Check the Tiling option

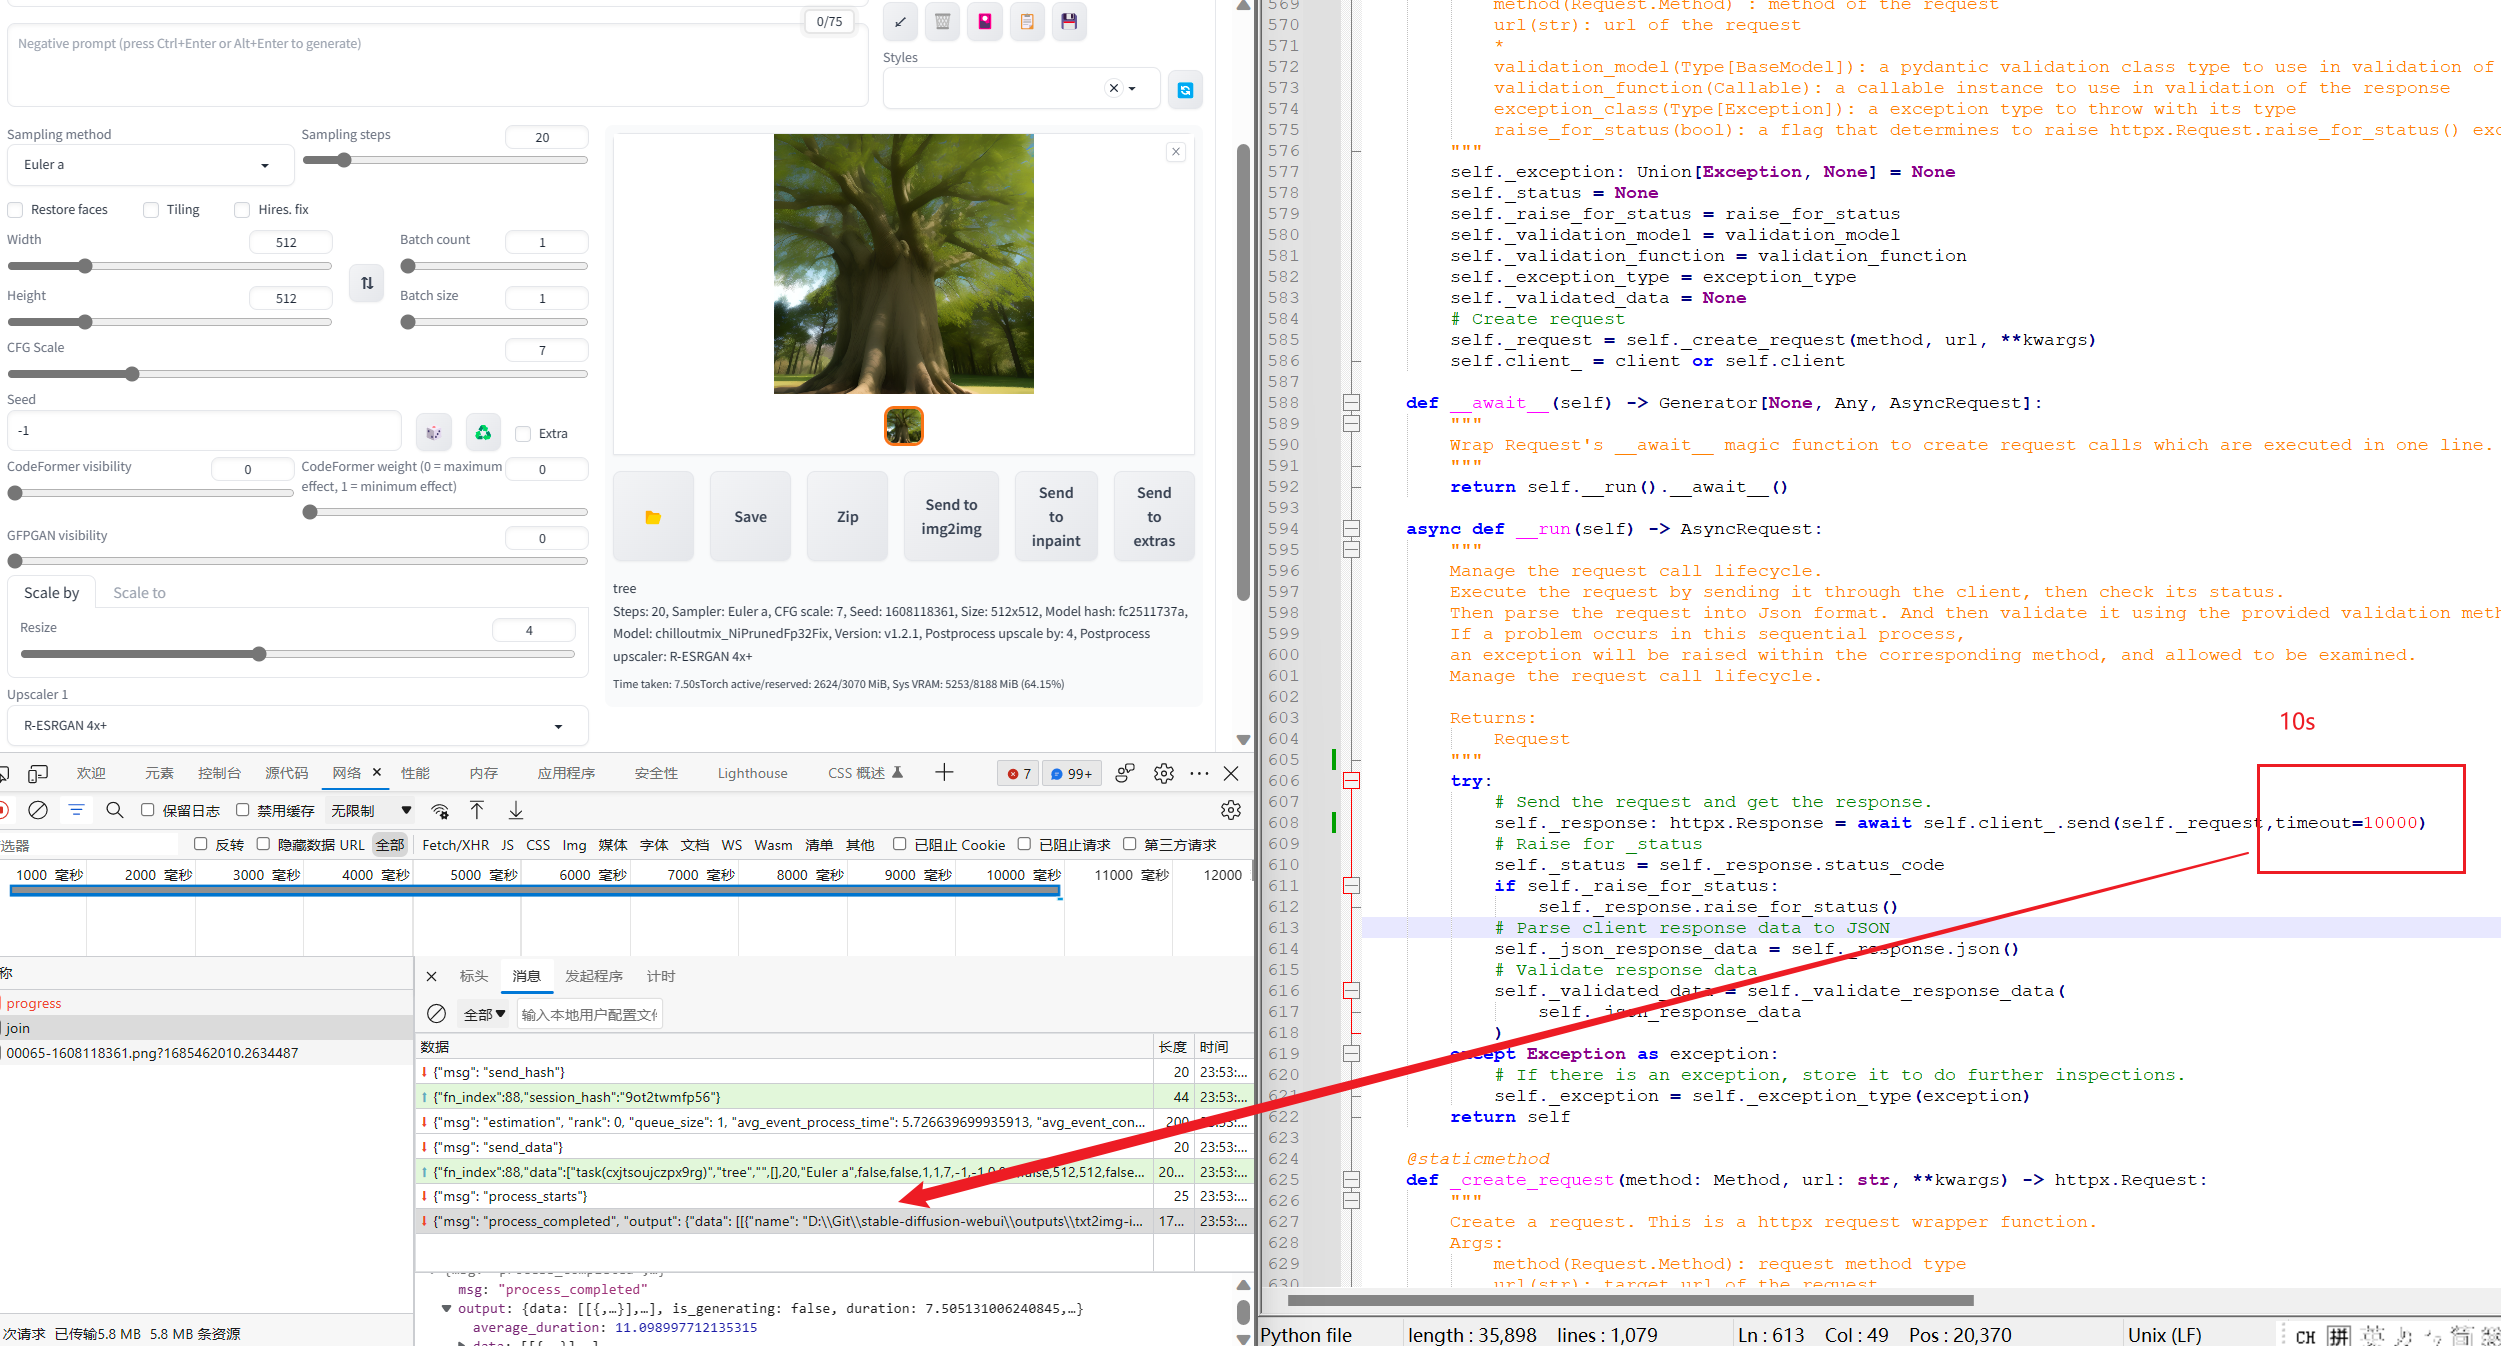pos(151,209)
